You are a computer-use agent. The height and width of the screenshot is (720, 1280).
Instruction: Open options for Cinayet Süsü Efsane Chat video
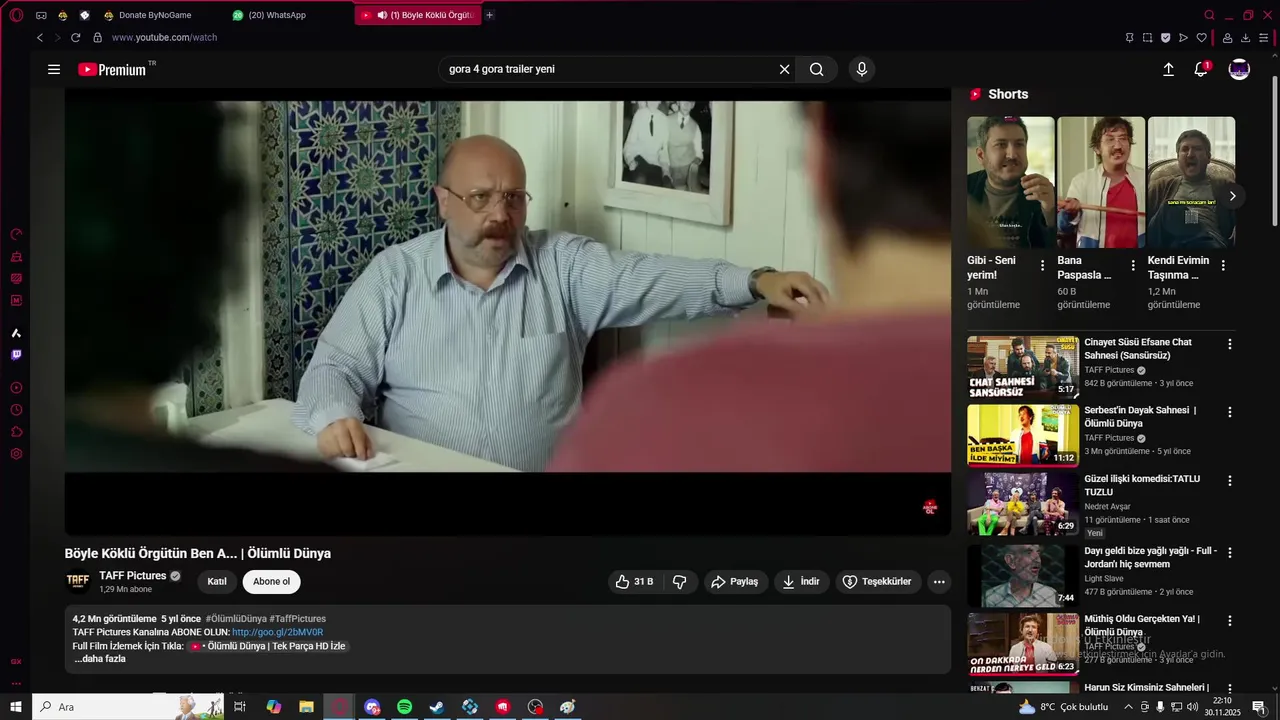tap(1230, 344)
